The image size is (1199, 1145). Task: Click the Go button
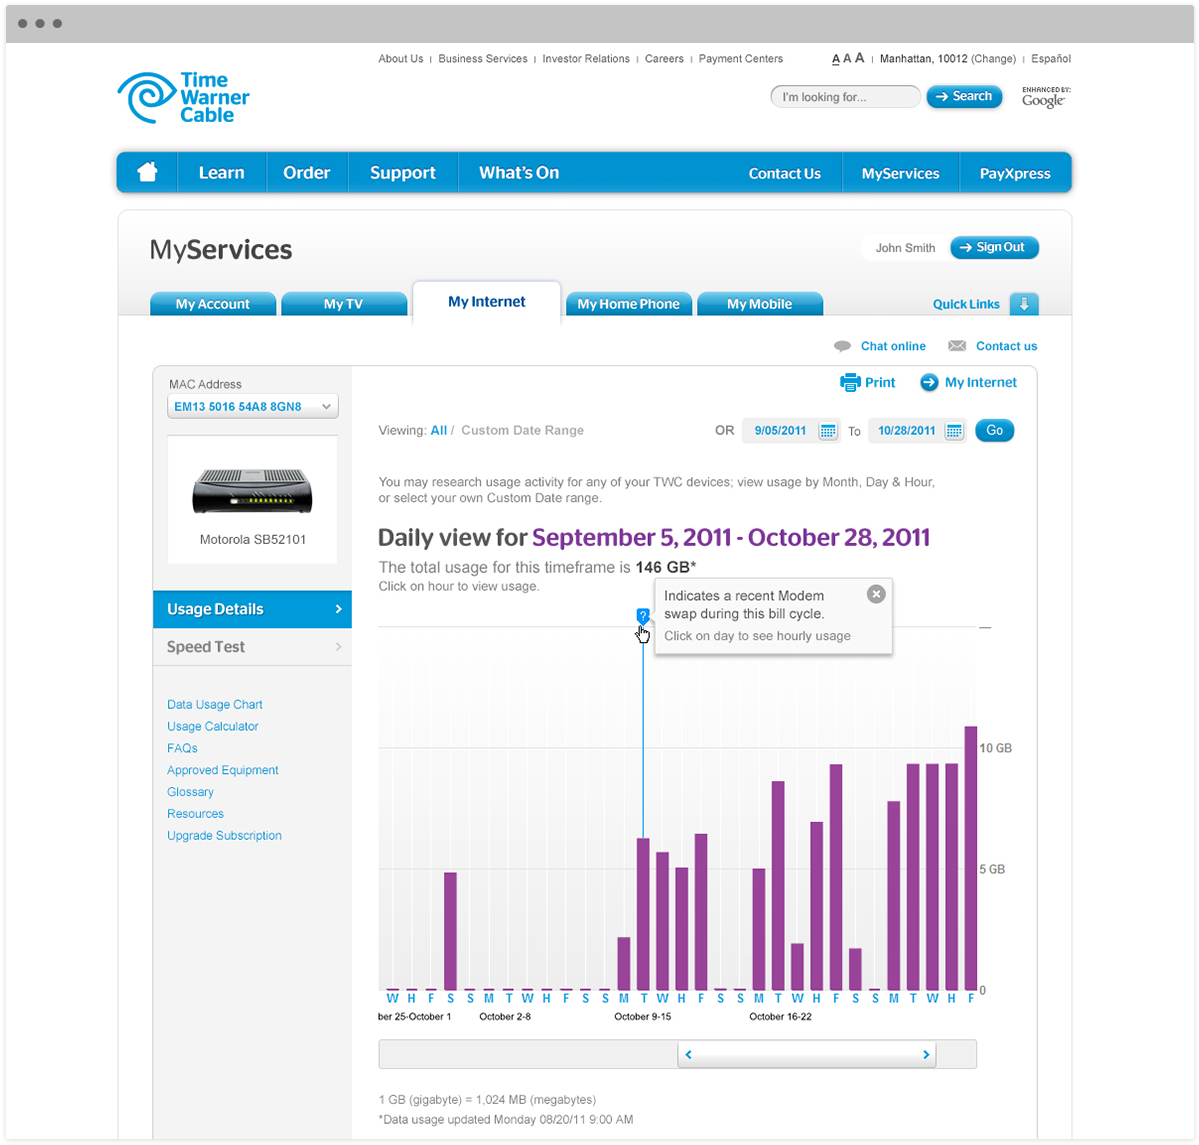coord(995,431)
